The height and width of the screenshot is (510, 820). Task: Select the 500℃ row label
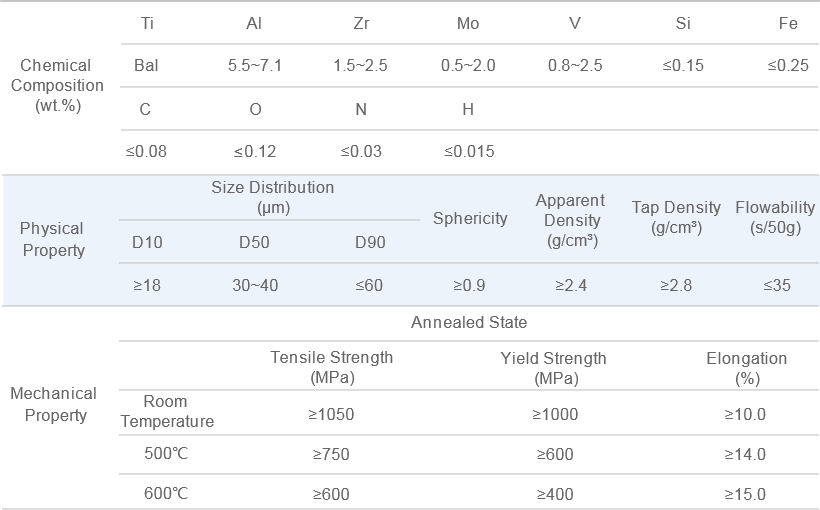click(166, 454)
